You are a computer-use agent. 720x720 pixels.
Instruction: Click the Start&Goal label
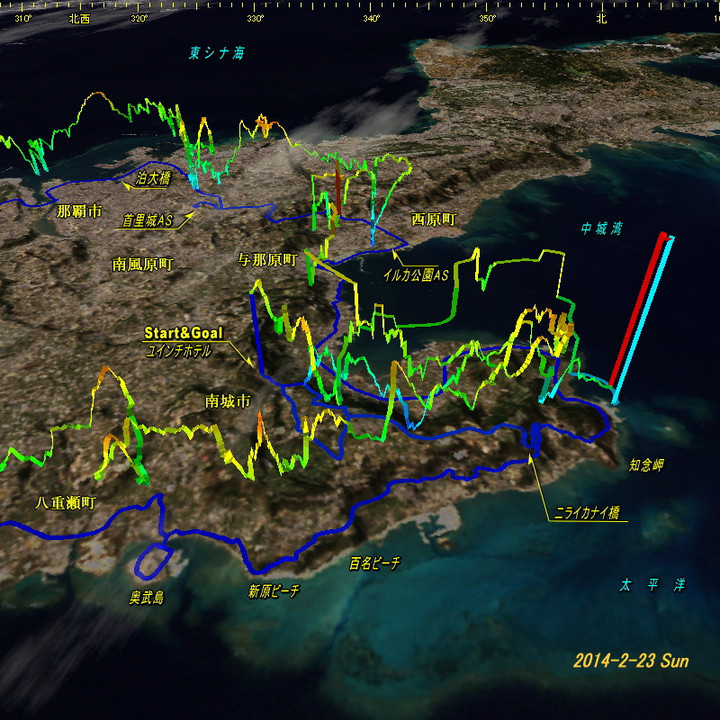tap(183, 333)
